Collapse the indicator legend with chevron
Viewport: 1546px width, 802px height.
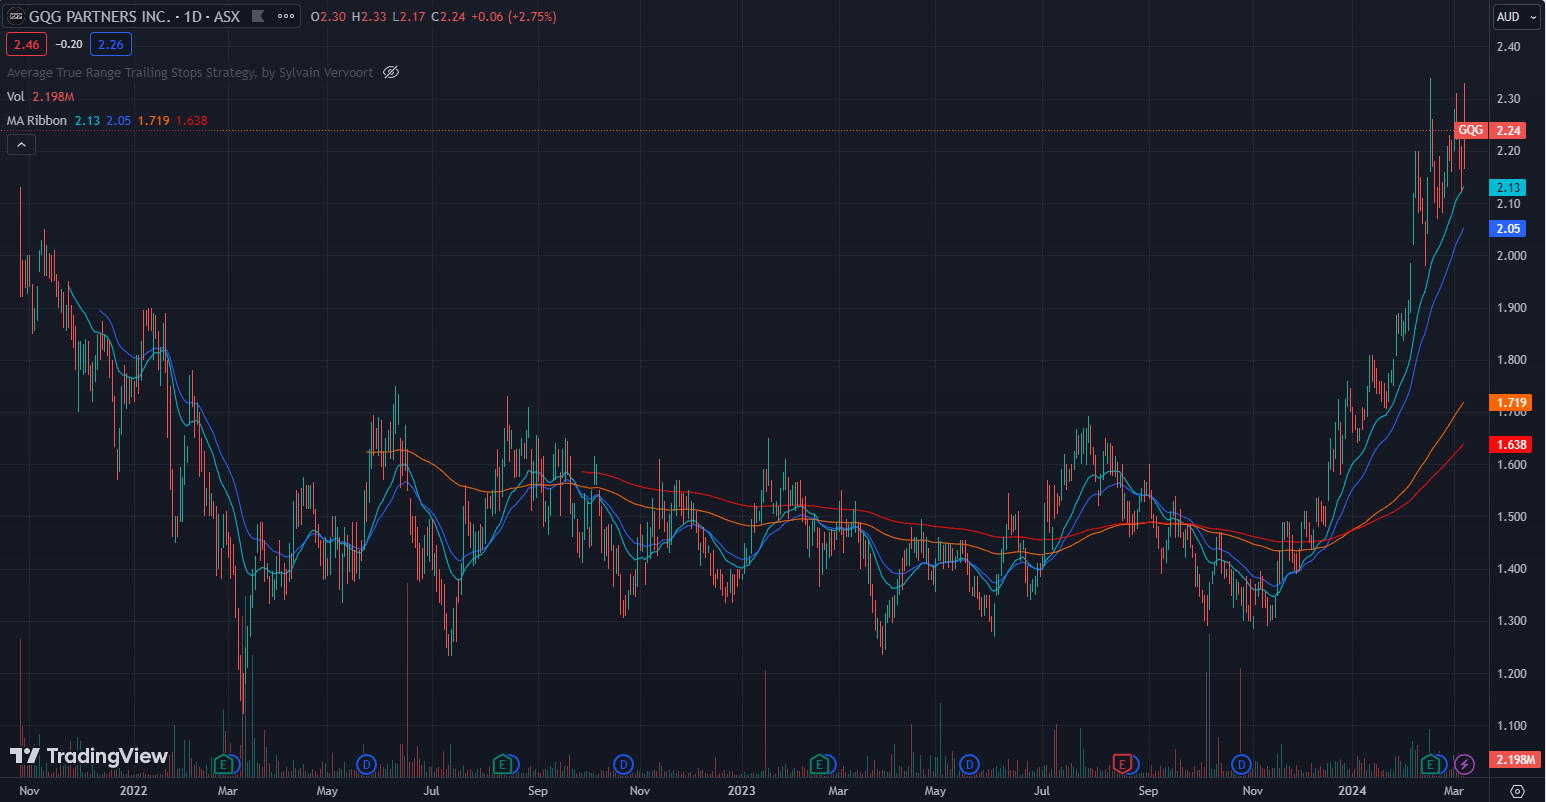point(21,145)
